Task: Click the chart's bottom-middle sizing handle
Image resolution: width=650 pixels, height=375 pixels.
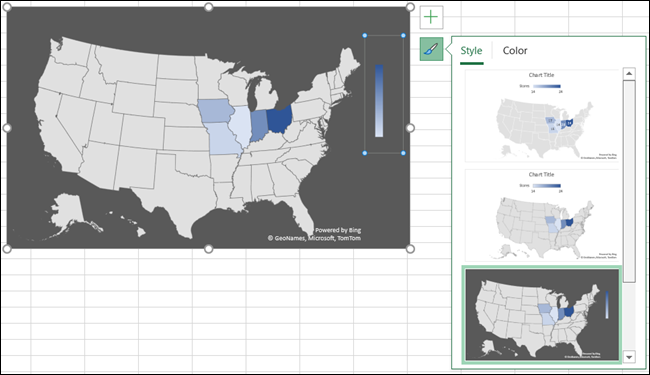Action: [x=209, y=249]
